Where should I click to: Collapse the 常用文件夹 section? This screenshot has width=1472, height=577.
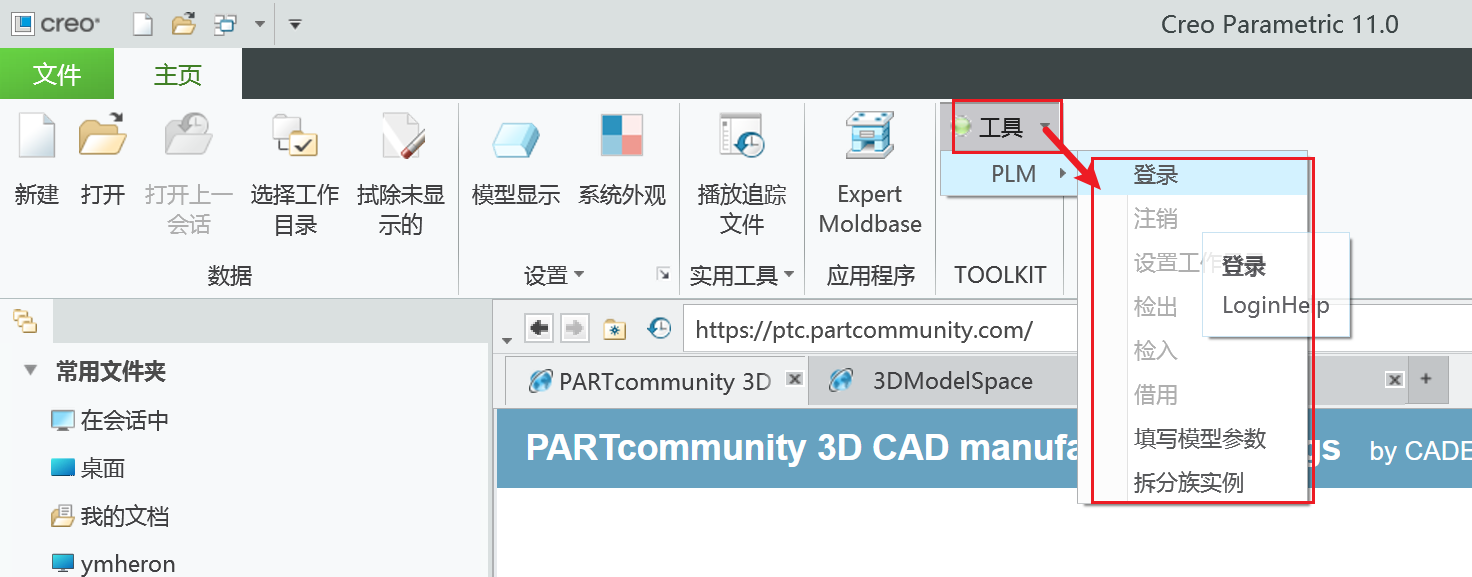[31, 372]
